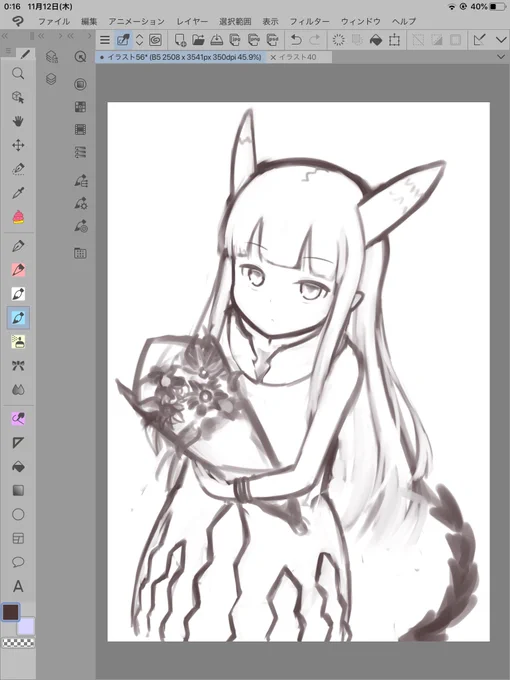The image size is (510, 680).
Task: Click the New document icon in command bar
Action: pyautogui.click(x=180, y=40)
